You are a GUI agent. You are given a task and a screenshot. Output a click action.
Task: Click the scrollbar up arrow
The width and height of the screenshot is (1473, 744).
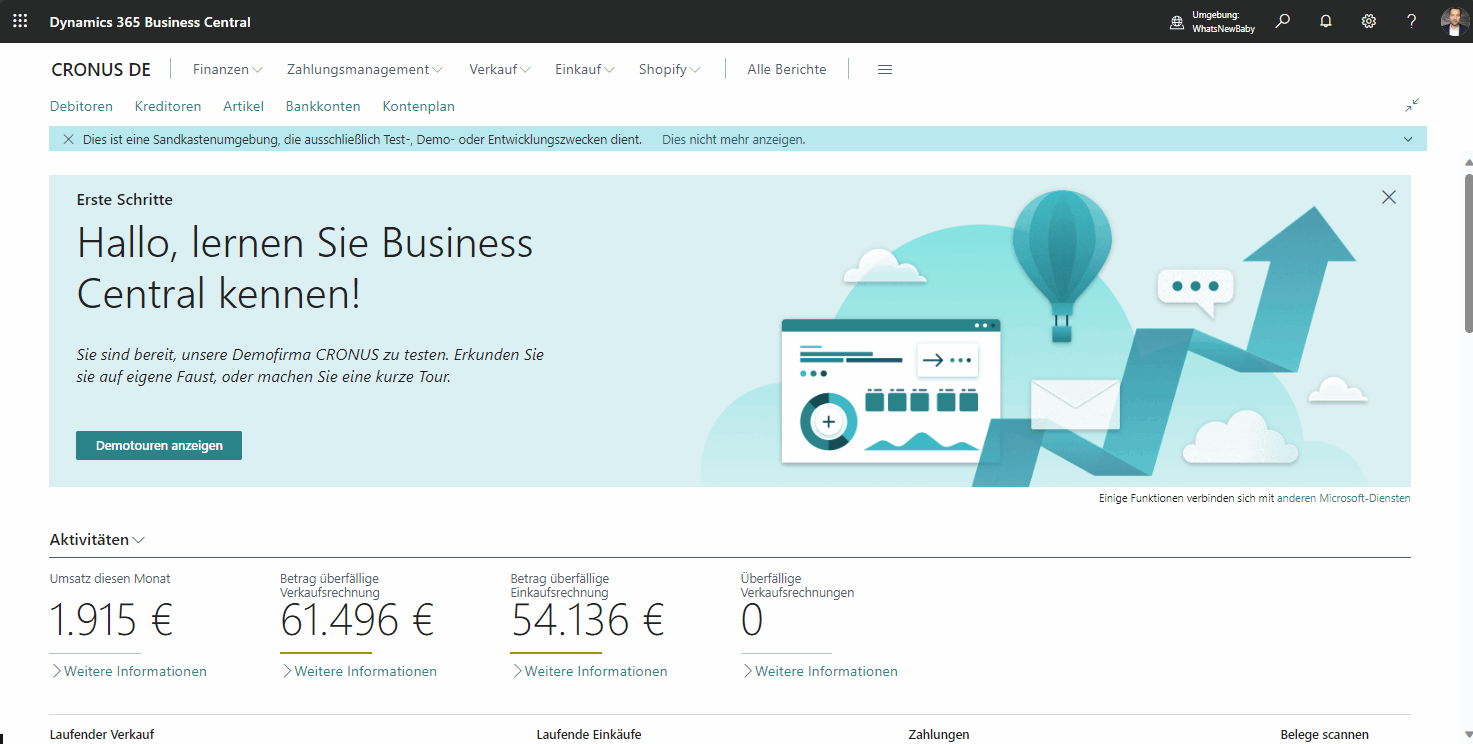1468,162
